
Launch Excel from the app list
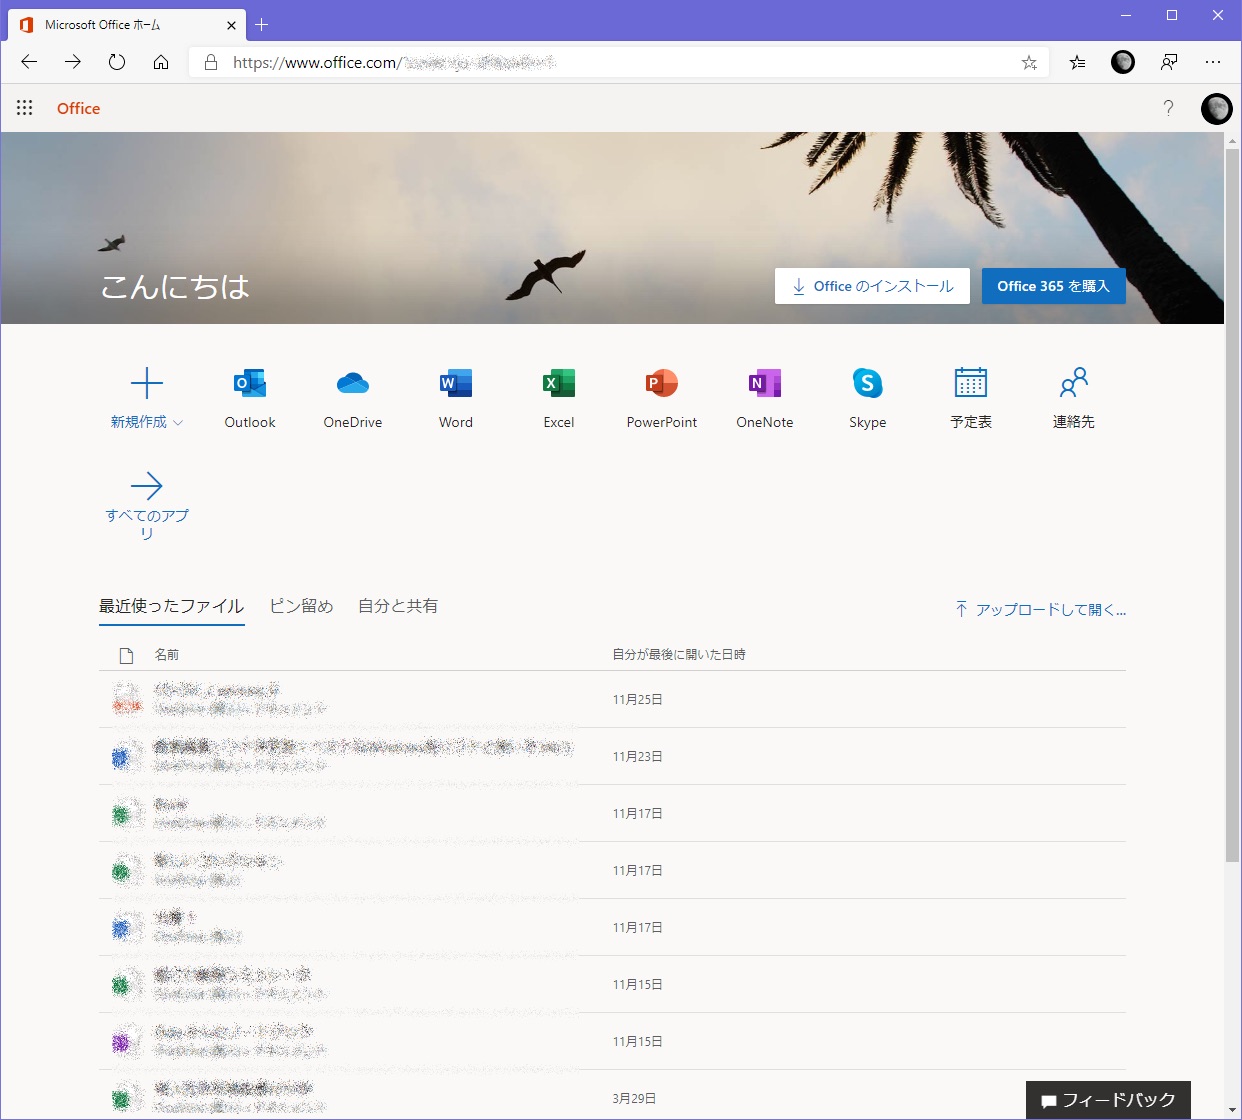(x=559, y=398)
